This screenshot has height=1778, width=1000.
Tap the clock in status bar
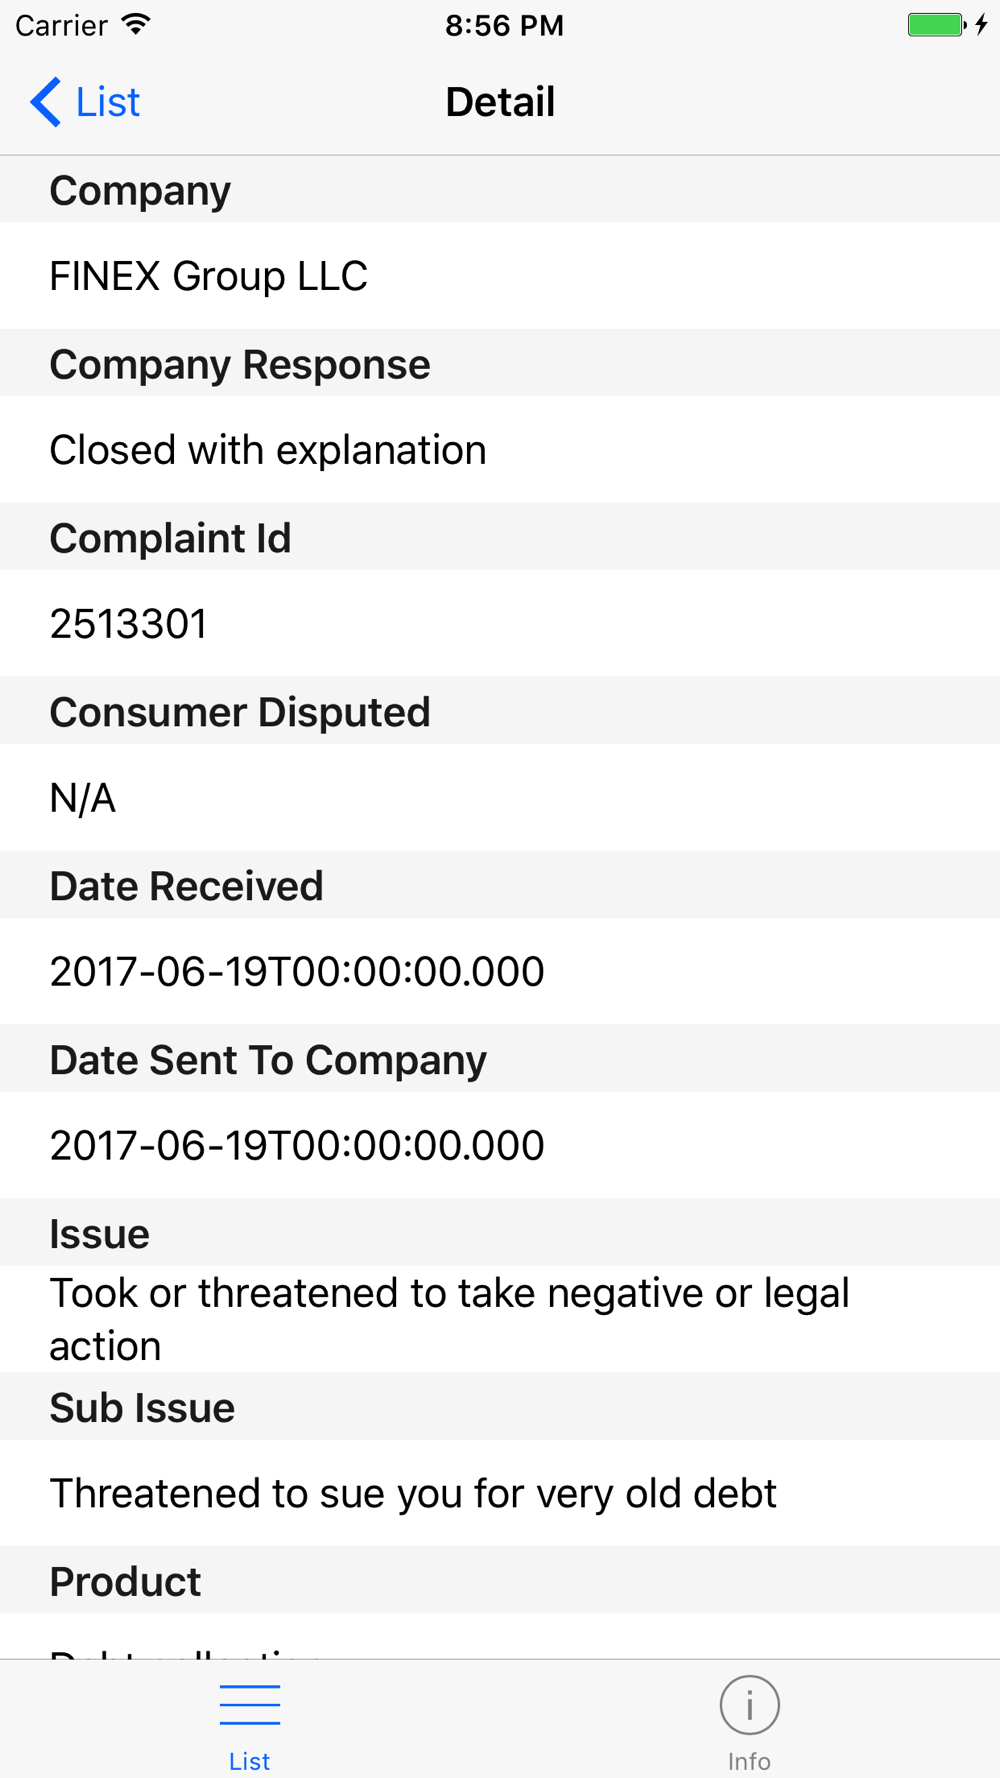point(504,25)
